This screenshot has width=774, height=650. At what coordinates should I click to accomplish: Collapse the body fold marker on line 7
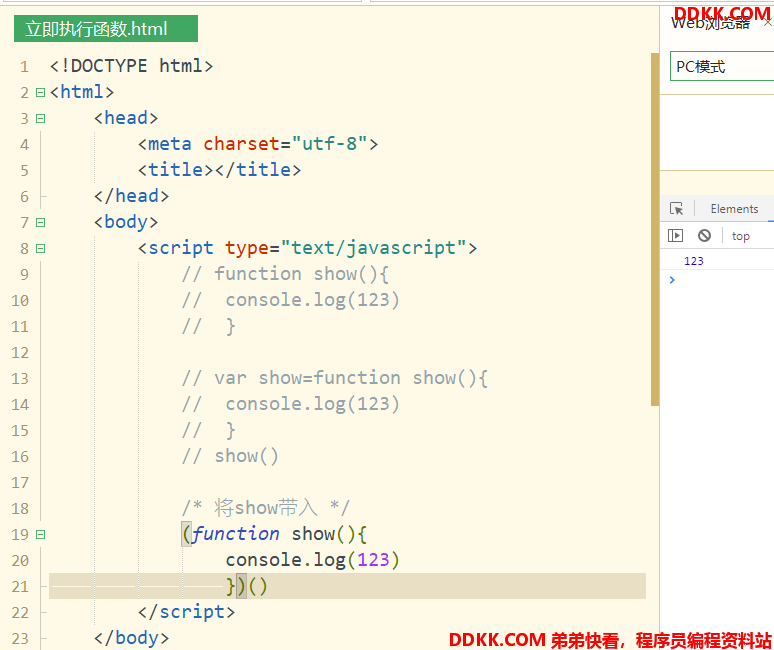pyautogui.click(x=40, y=223)
